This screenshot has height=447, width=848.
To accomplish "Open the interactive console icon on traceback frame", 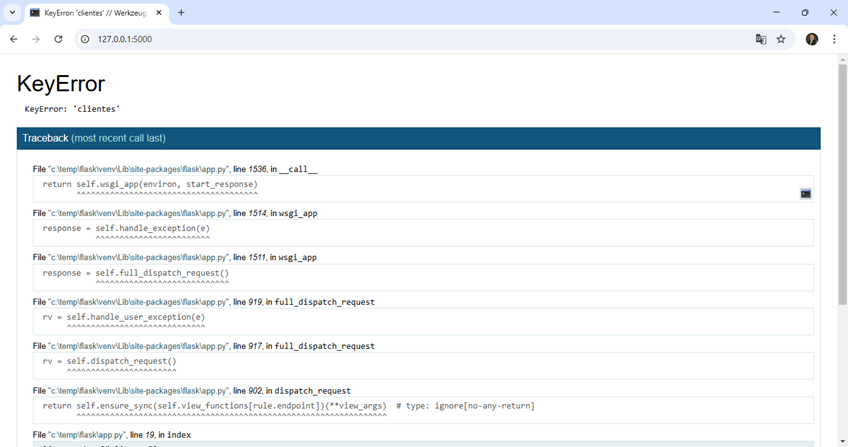I will tap(805, 193).
